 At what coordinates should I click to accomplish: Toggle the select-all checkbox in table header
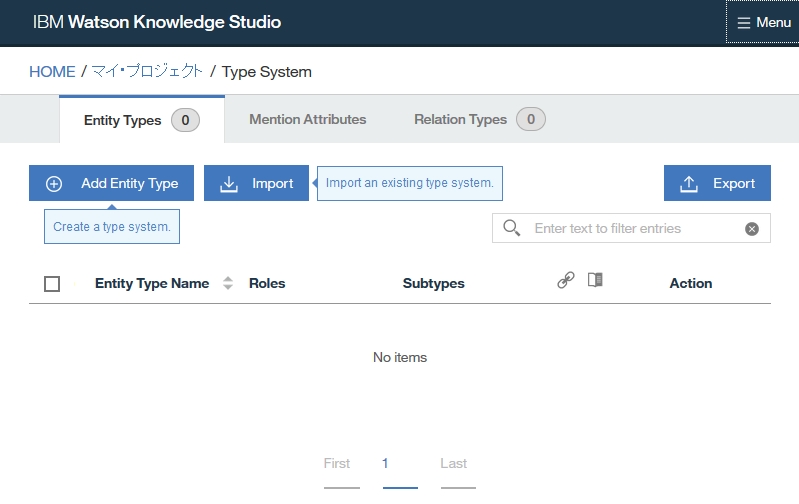click(x=52, y=284)
